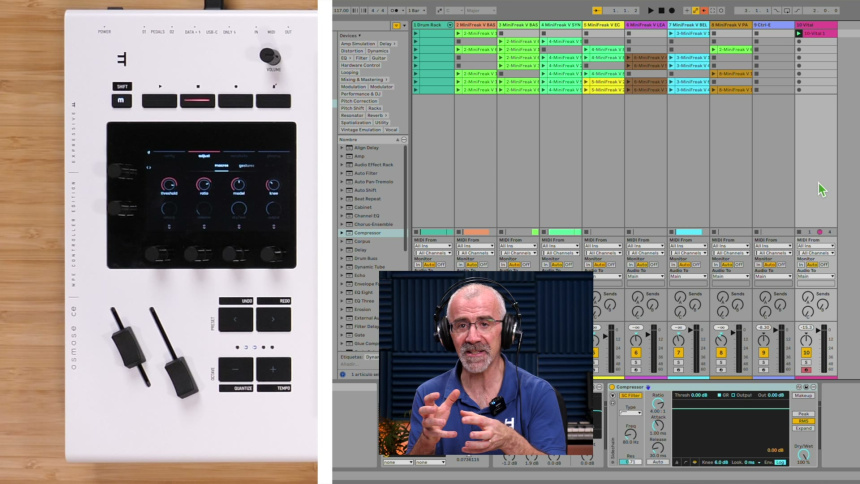The width and height of the screenshot is (860, 484).
Task: Toggle track 10 activator button
Action: click(x=806, y=353)
